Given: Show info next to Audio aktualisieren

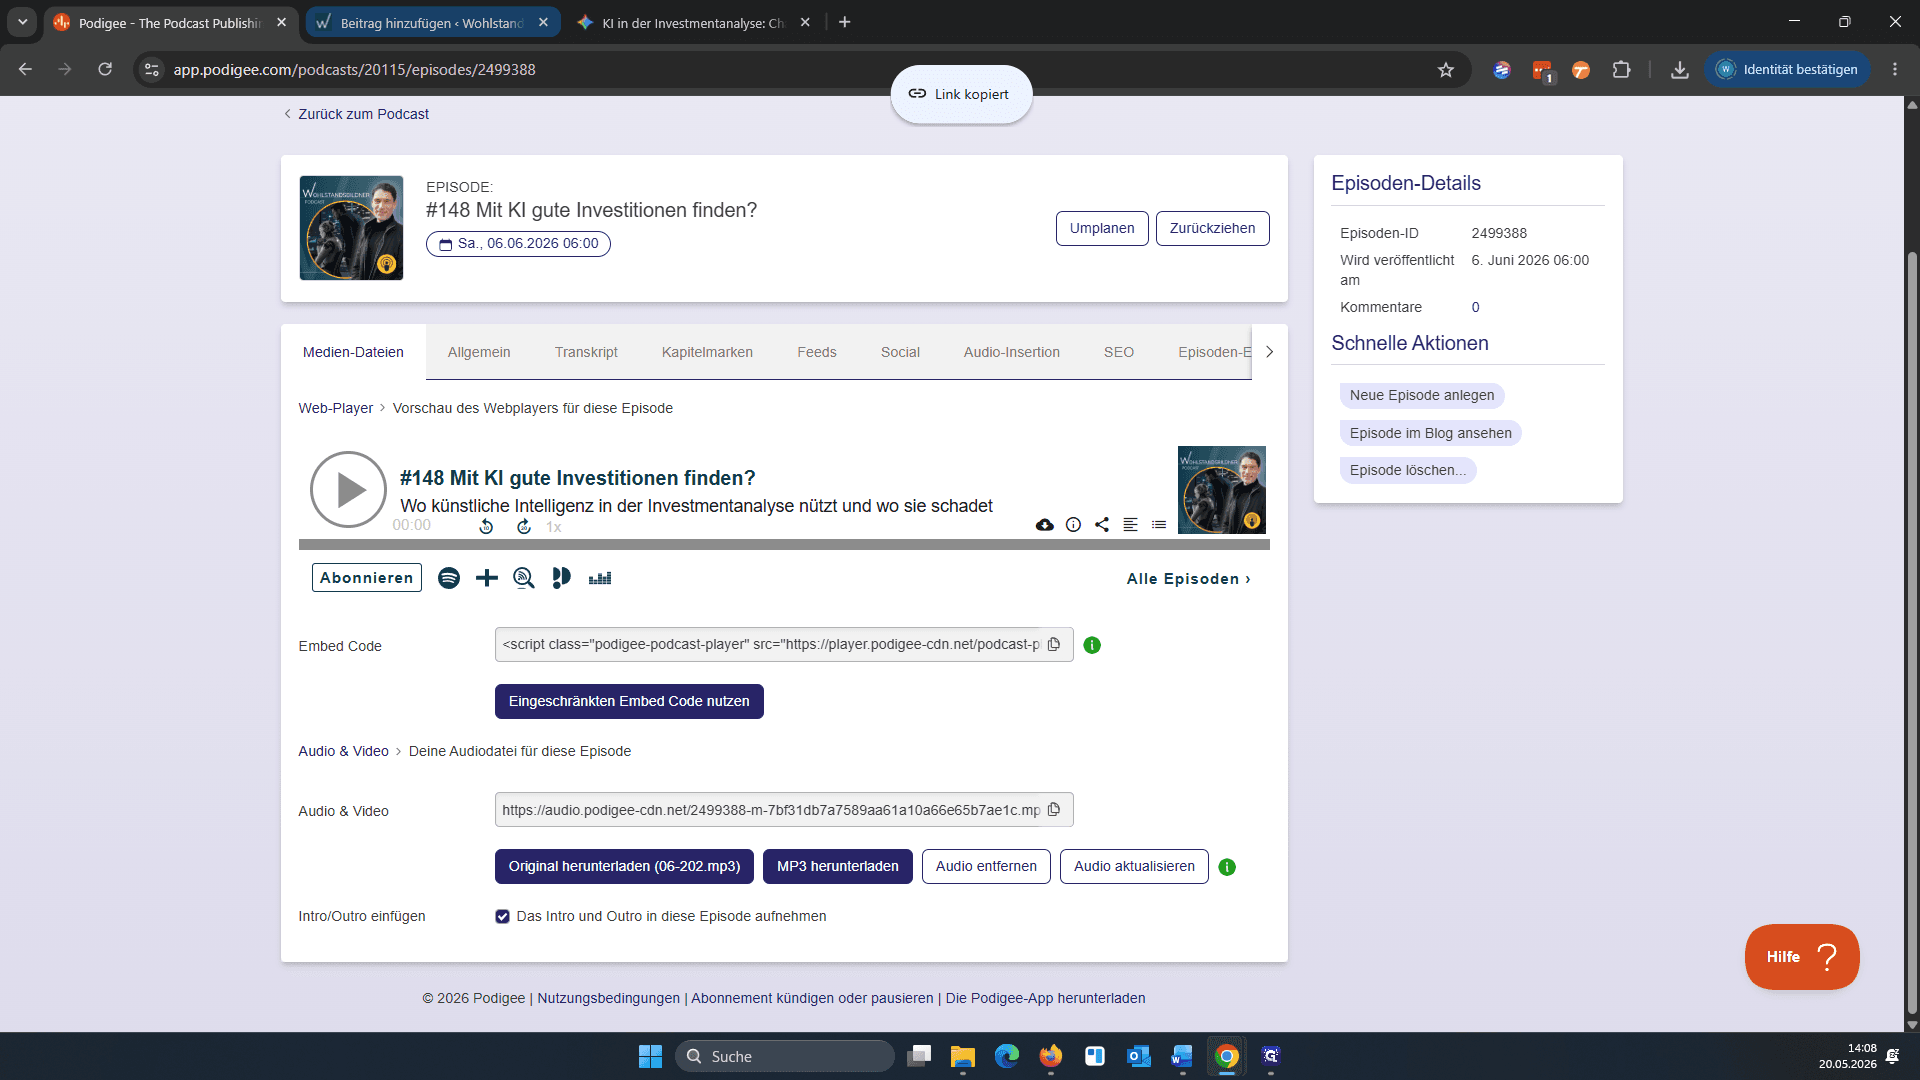Looking at the screenshot, I should 1227,868.
